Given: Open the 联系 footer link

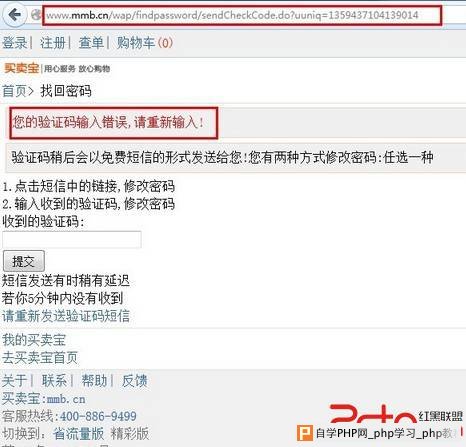Looking at the screenshot, I should 54,380.
